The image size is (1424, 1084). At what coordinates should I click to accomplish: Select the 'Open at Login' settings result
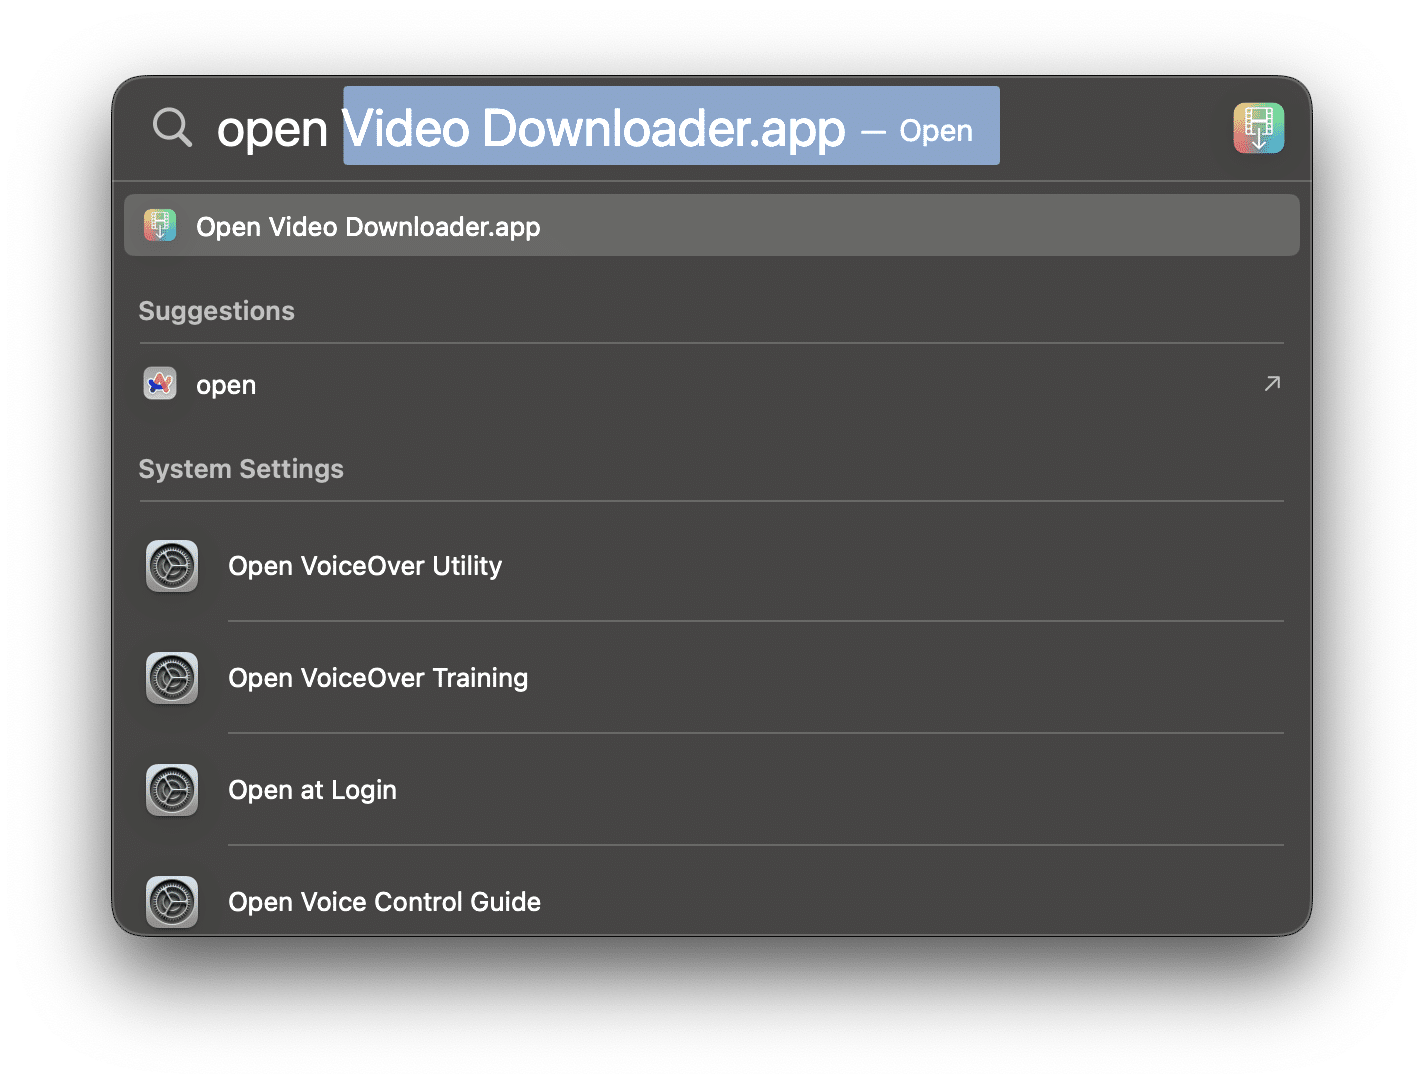(x=312, y=790)
